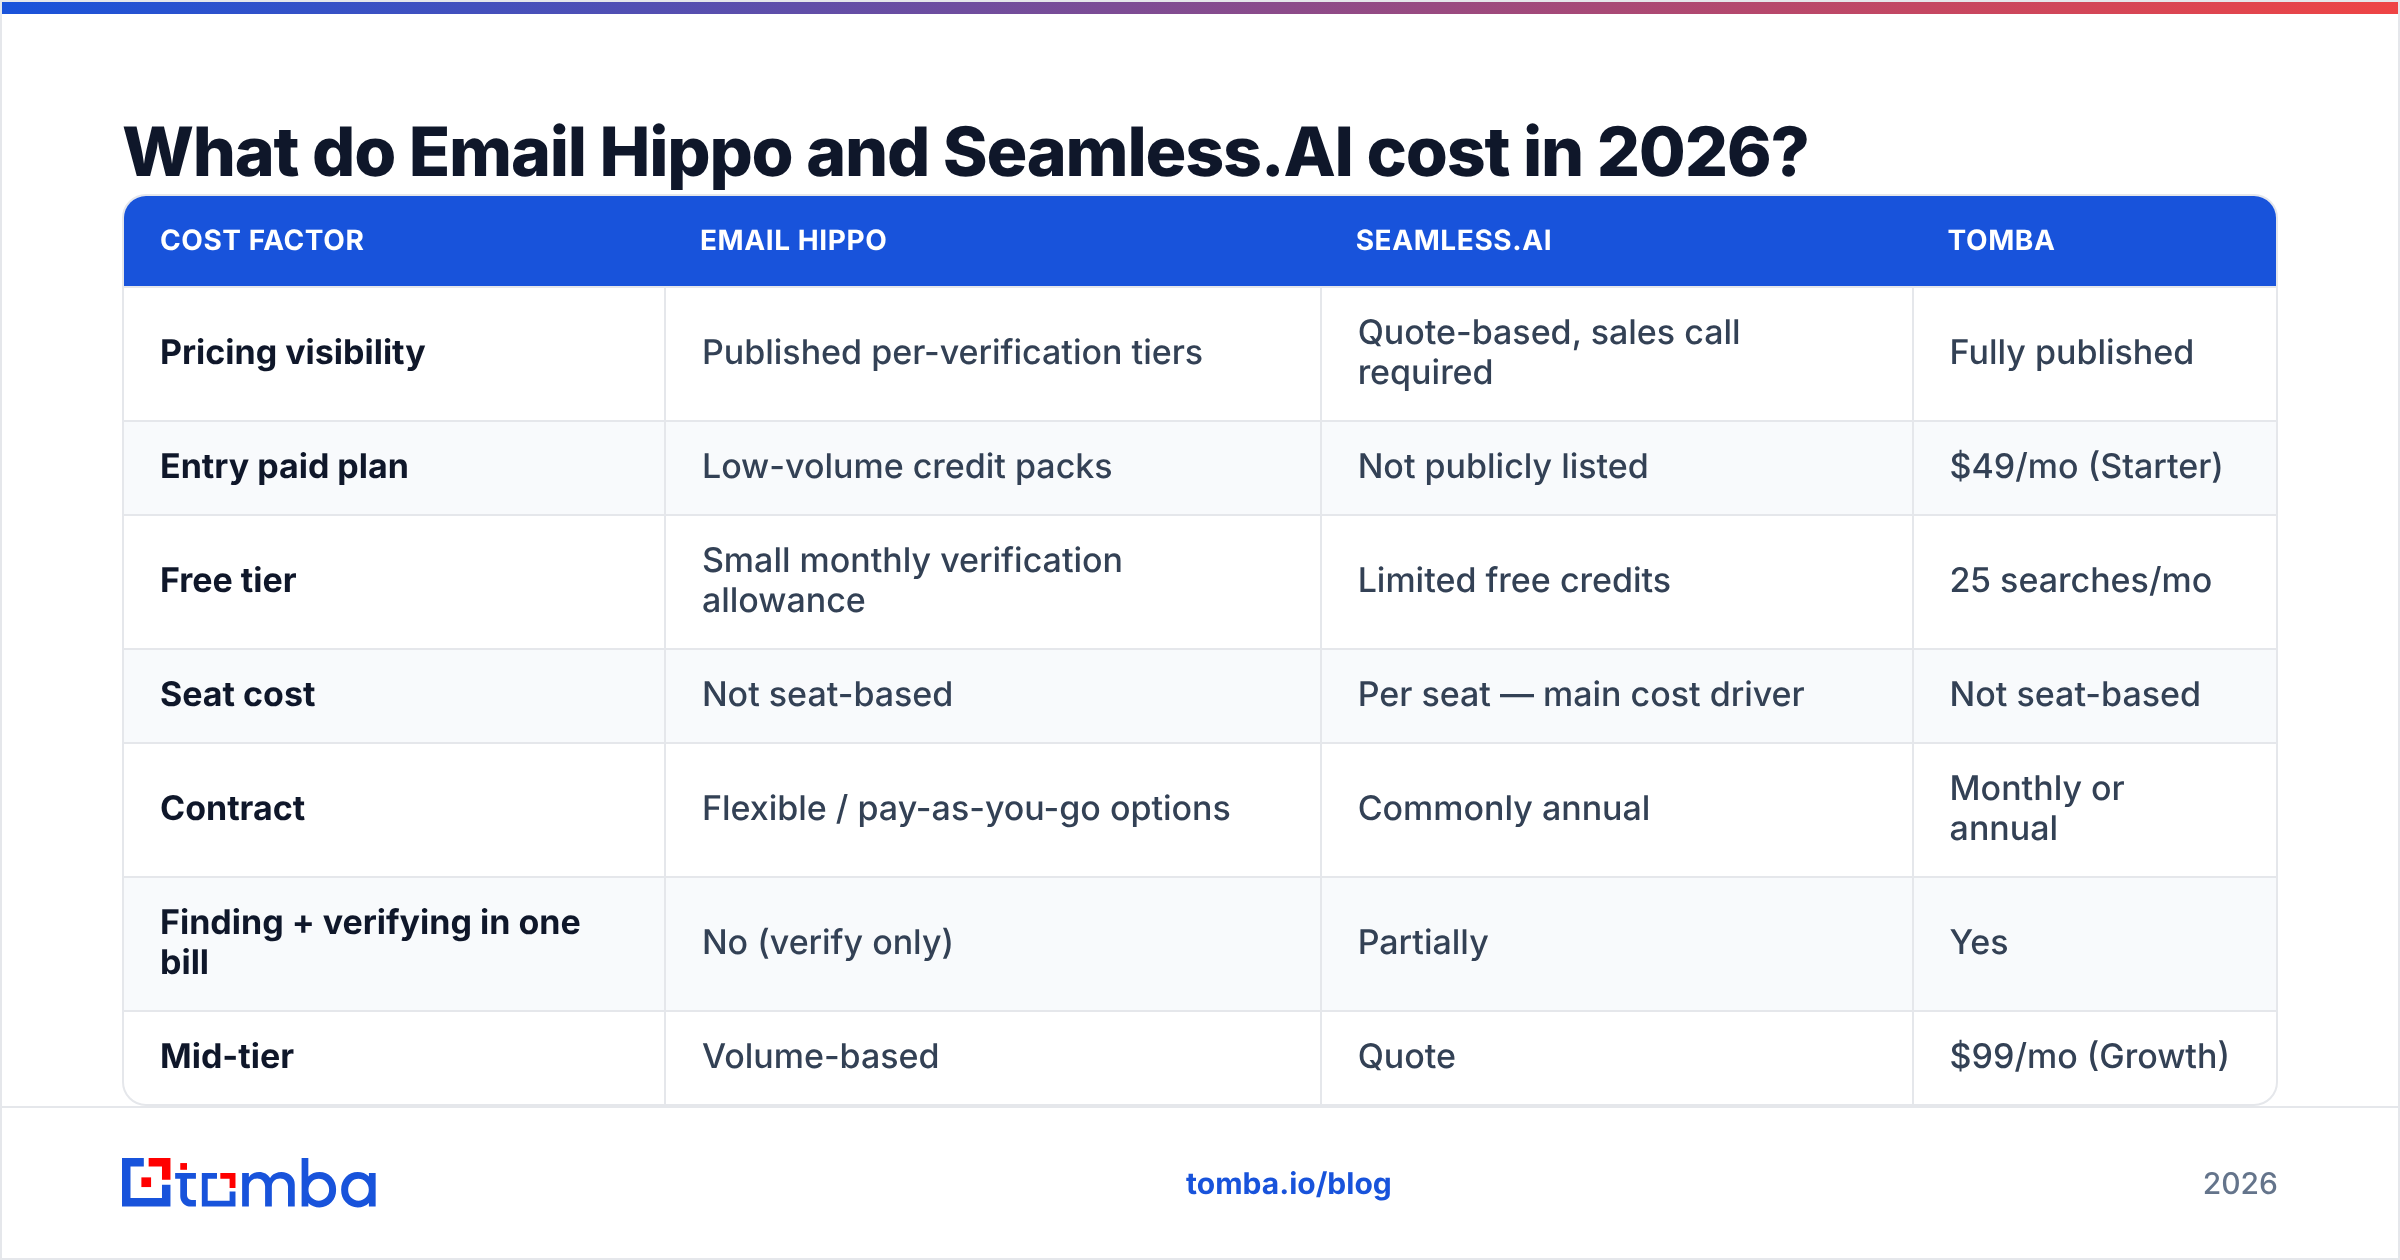The image size is (2400, 1260).
Task: Click the 'TOMBA' column header
Action: 2001,240
